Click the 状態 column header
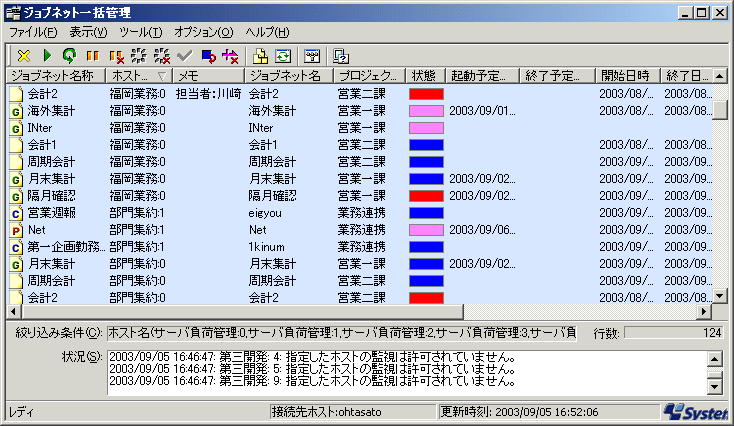Screen dimensions: 734x426 pyautogui.click(x=423, y=76)
